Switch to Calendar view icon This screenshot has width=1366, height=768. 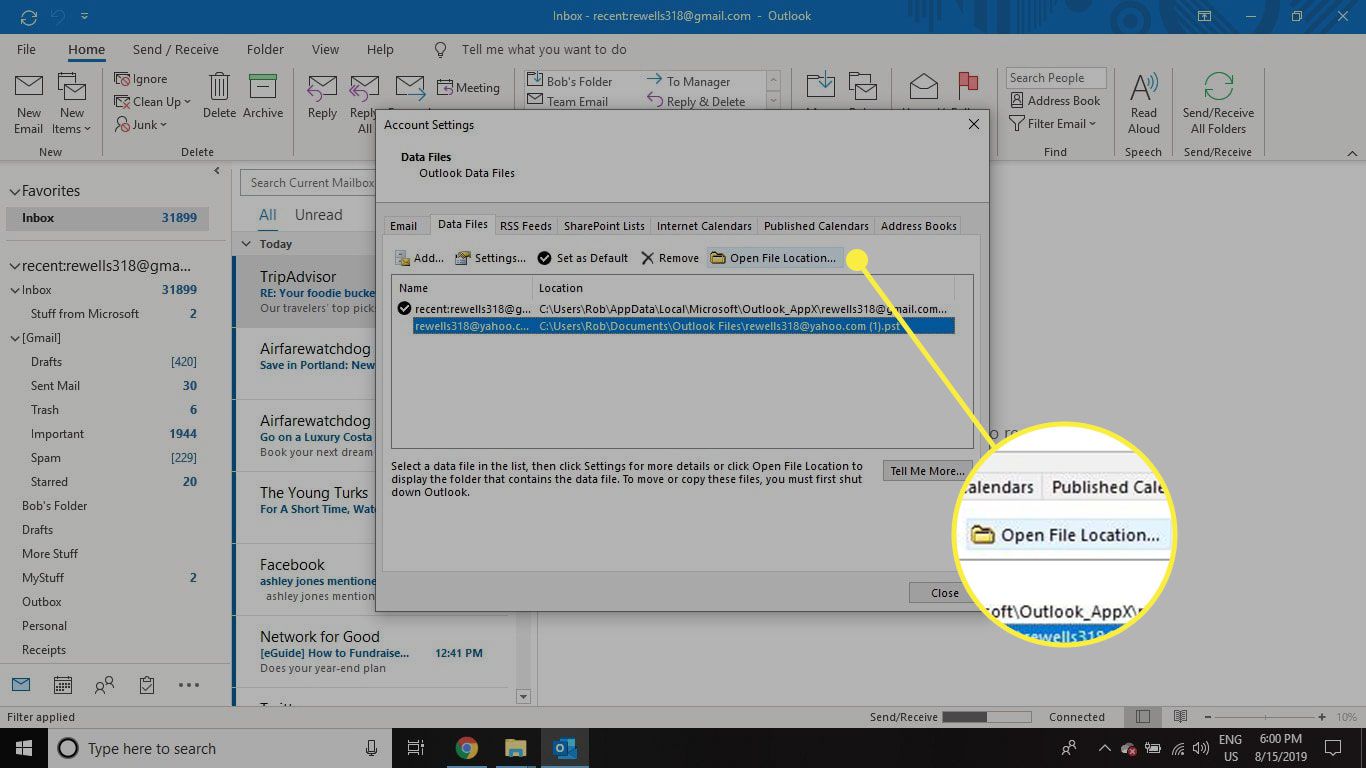[x=63, y=685]
